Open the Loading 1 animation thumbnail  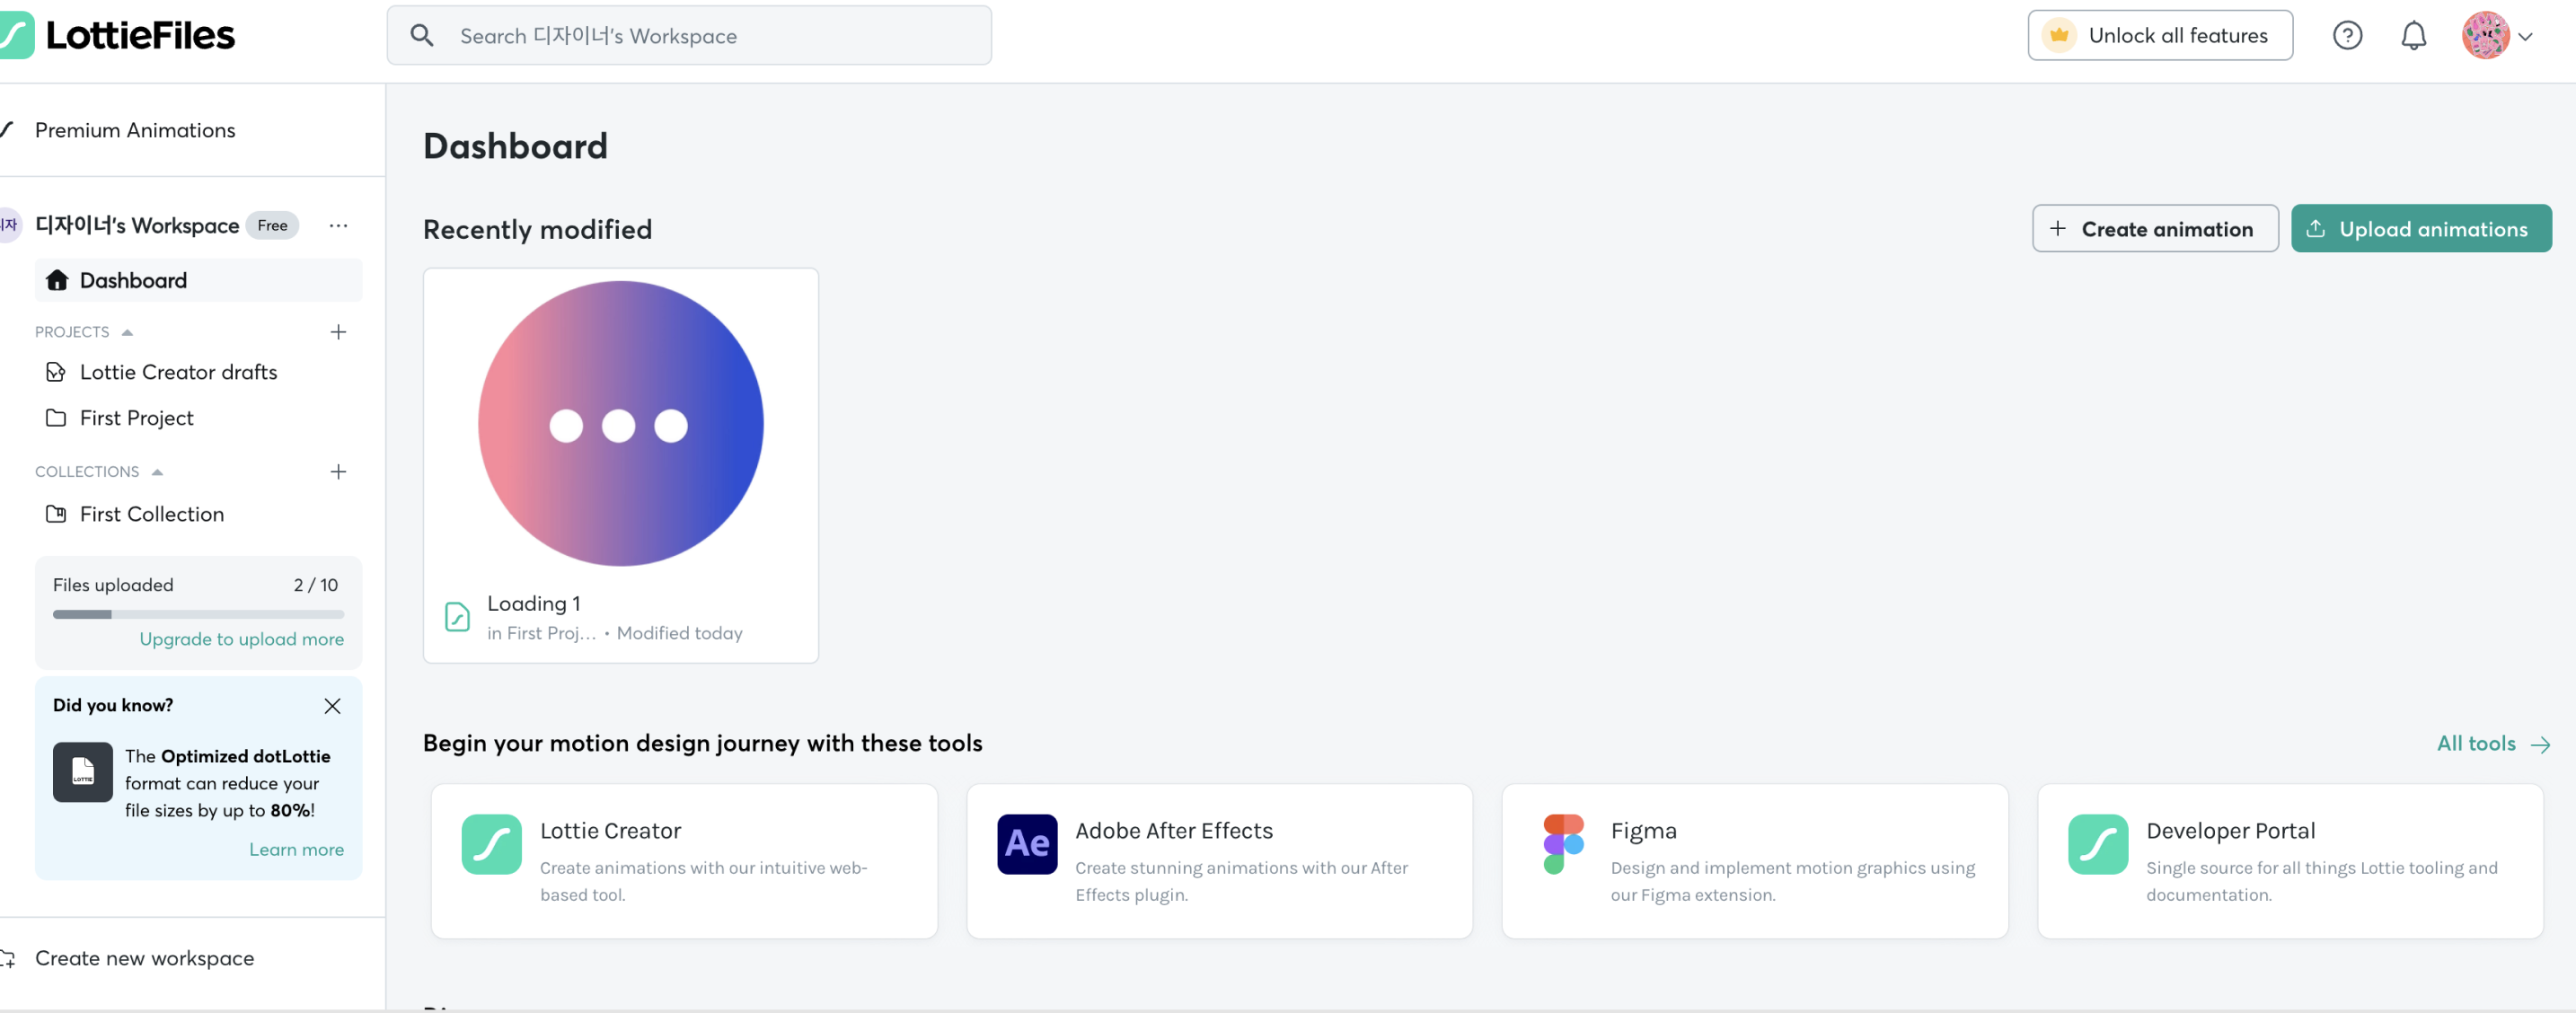620,424
